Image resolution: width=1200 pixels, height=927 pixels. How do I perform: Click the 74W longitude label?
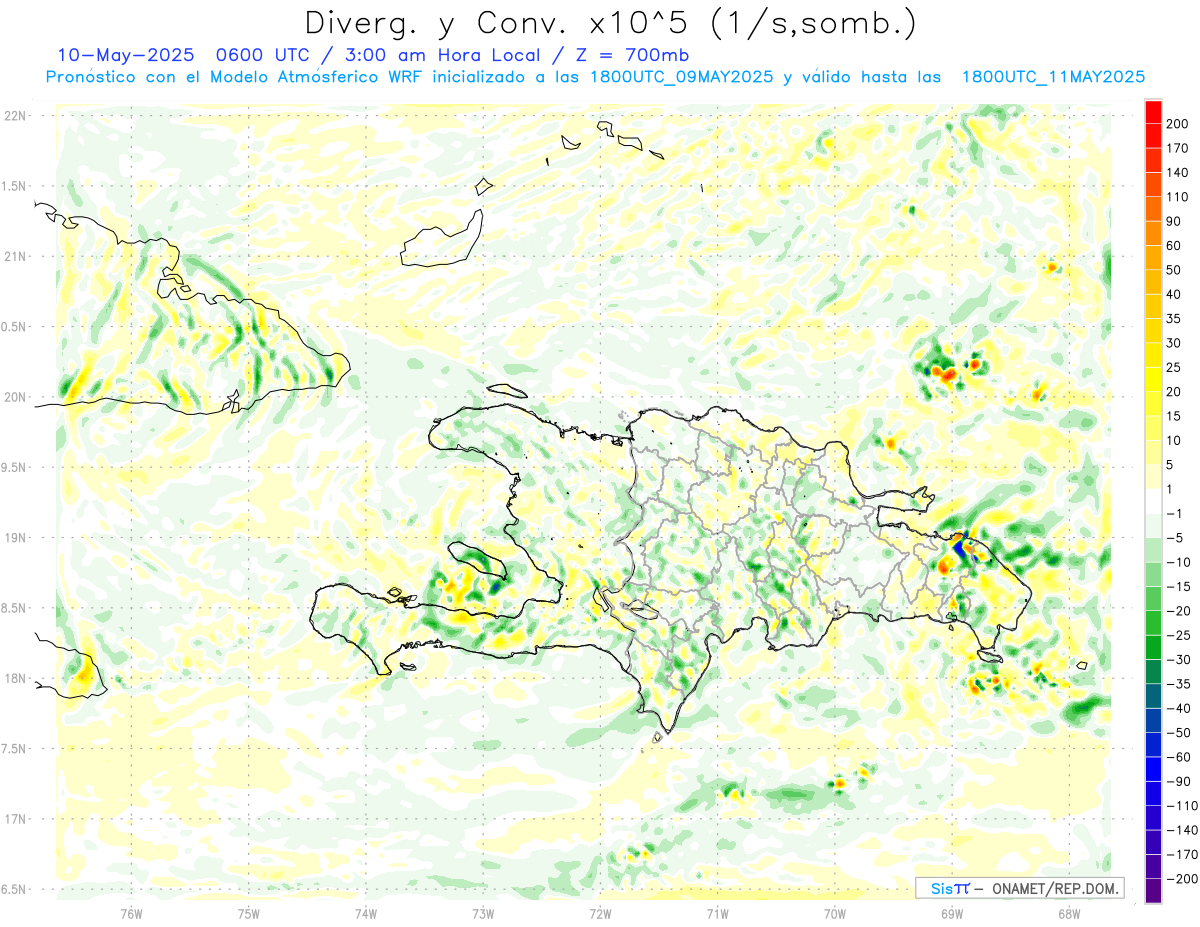click(366, 914)
